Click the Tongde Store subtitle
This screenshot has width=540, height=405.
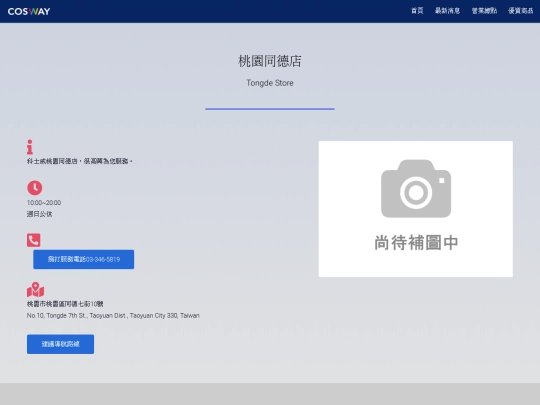pos(270,83)
